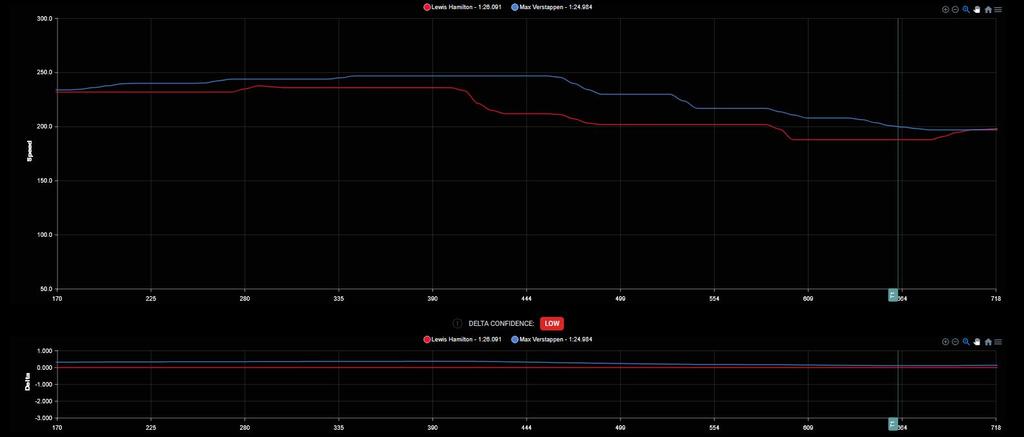
Task: Click the T1 corner marker on Speed chart
Action: click(x=893, y=295)
